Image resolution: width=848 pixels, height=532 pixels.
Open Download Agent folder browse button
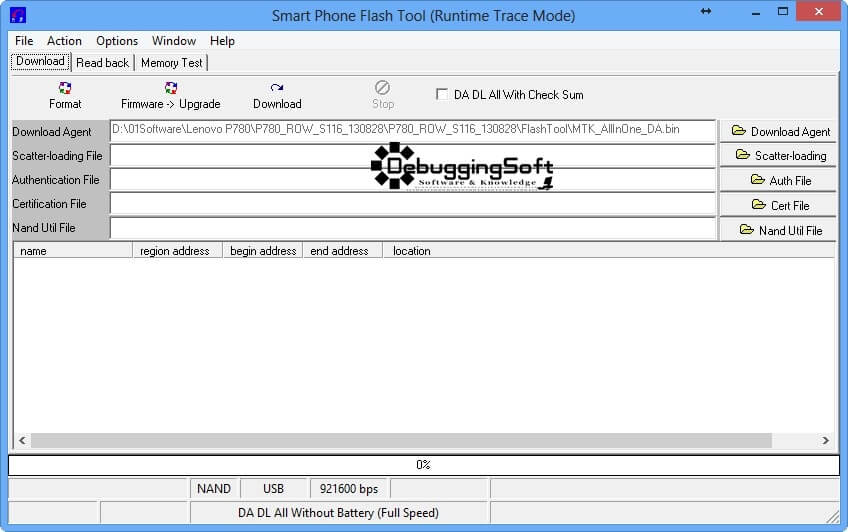click(779, 131)
